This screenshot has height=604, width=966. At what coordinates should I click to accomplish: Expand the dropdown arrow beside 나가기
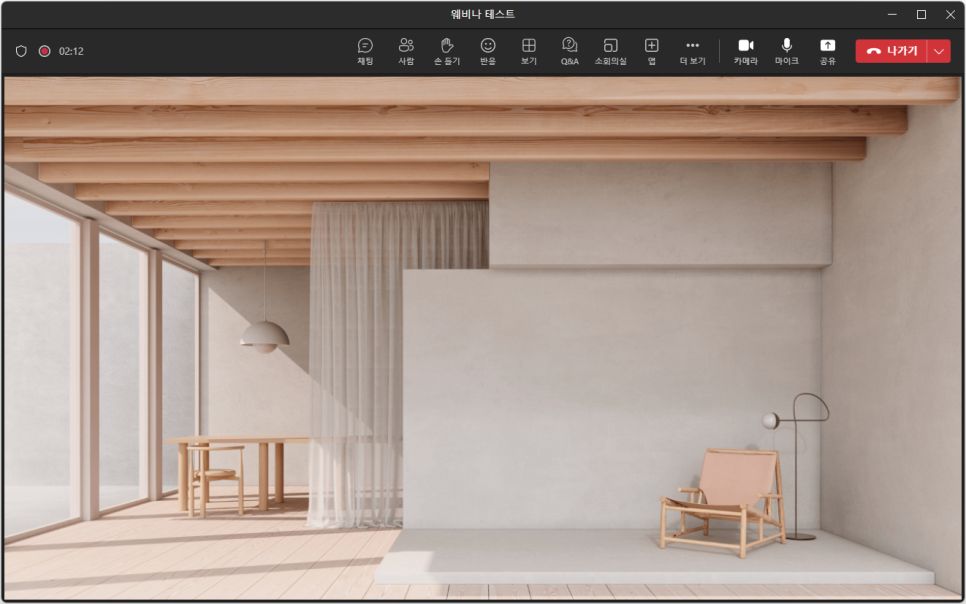pyautogui.click(x=939, y=51)
